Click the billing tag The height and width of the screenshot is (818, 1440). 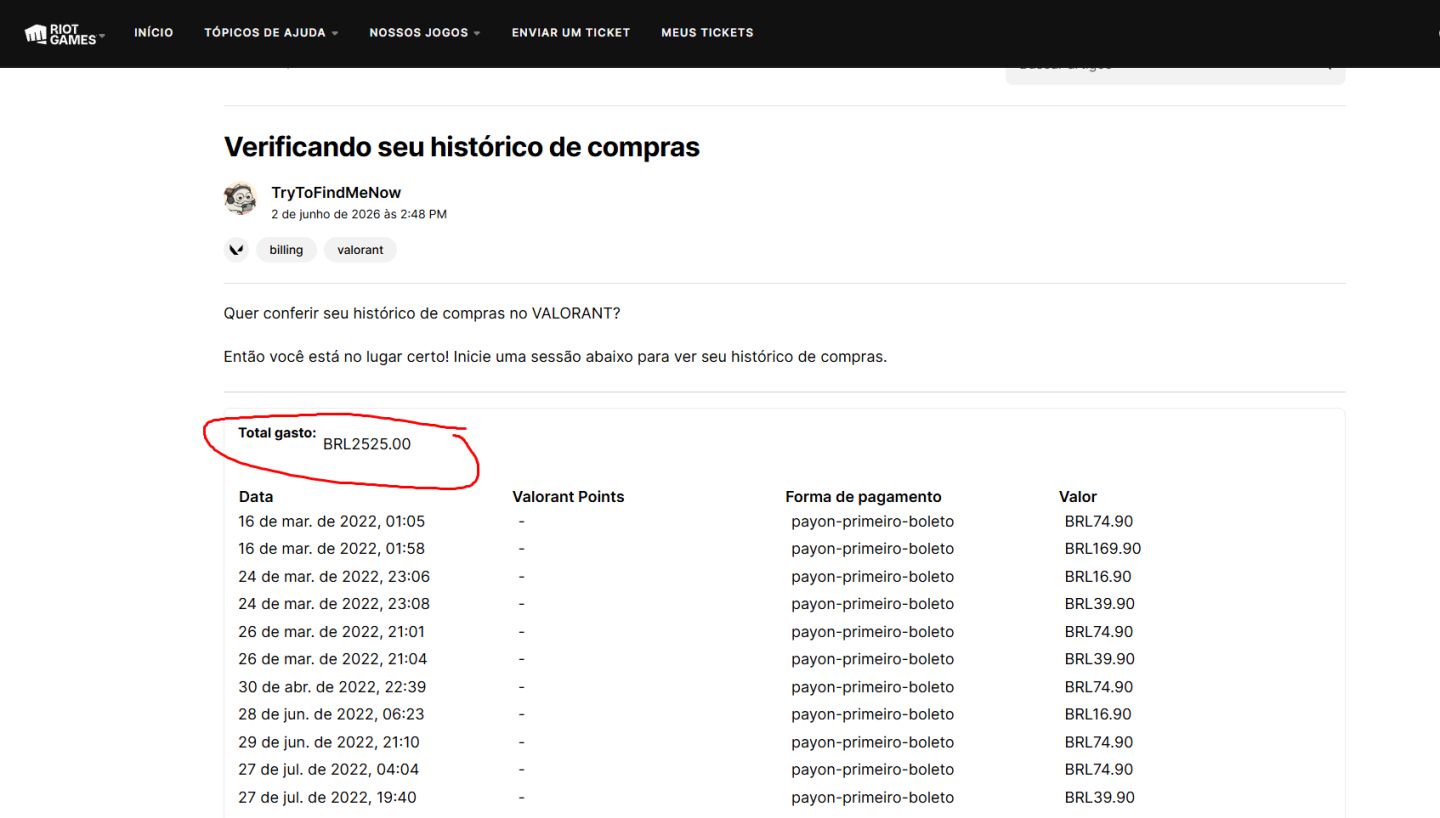tap(286, 249)
